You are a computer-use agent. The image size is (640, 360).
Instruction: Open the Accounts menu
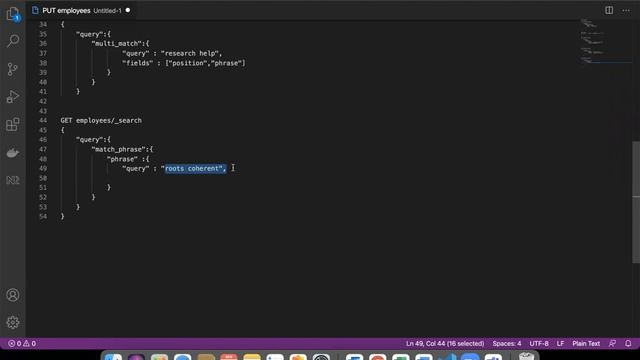click(13, 295)
